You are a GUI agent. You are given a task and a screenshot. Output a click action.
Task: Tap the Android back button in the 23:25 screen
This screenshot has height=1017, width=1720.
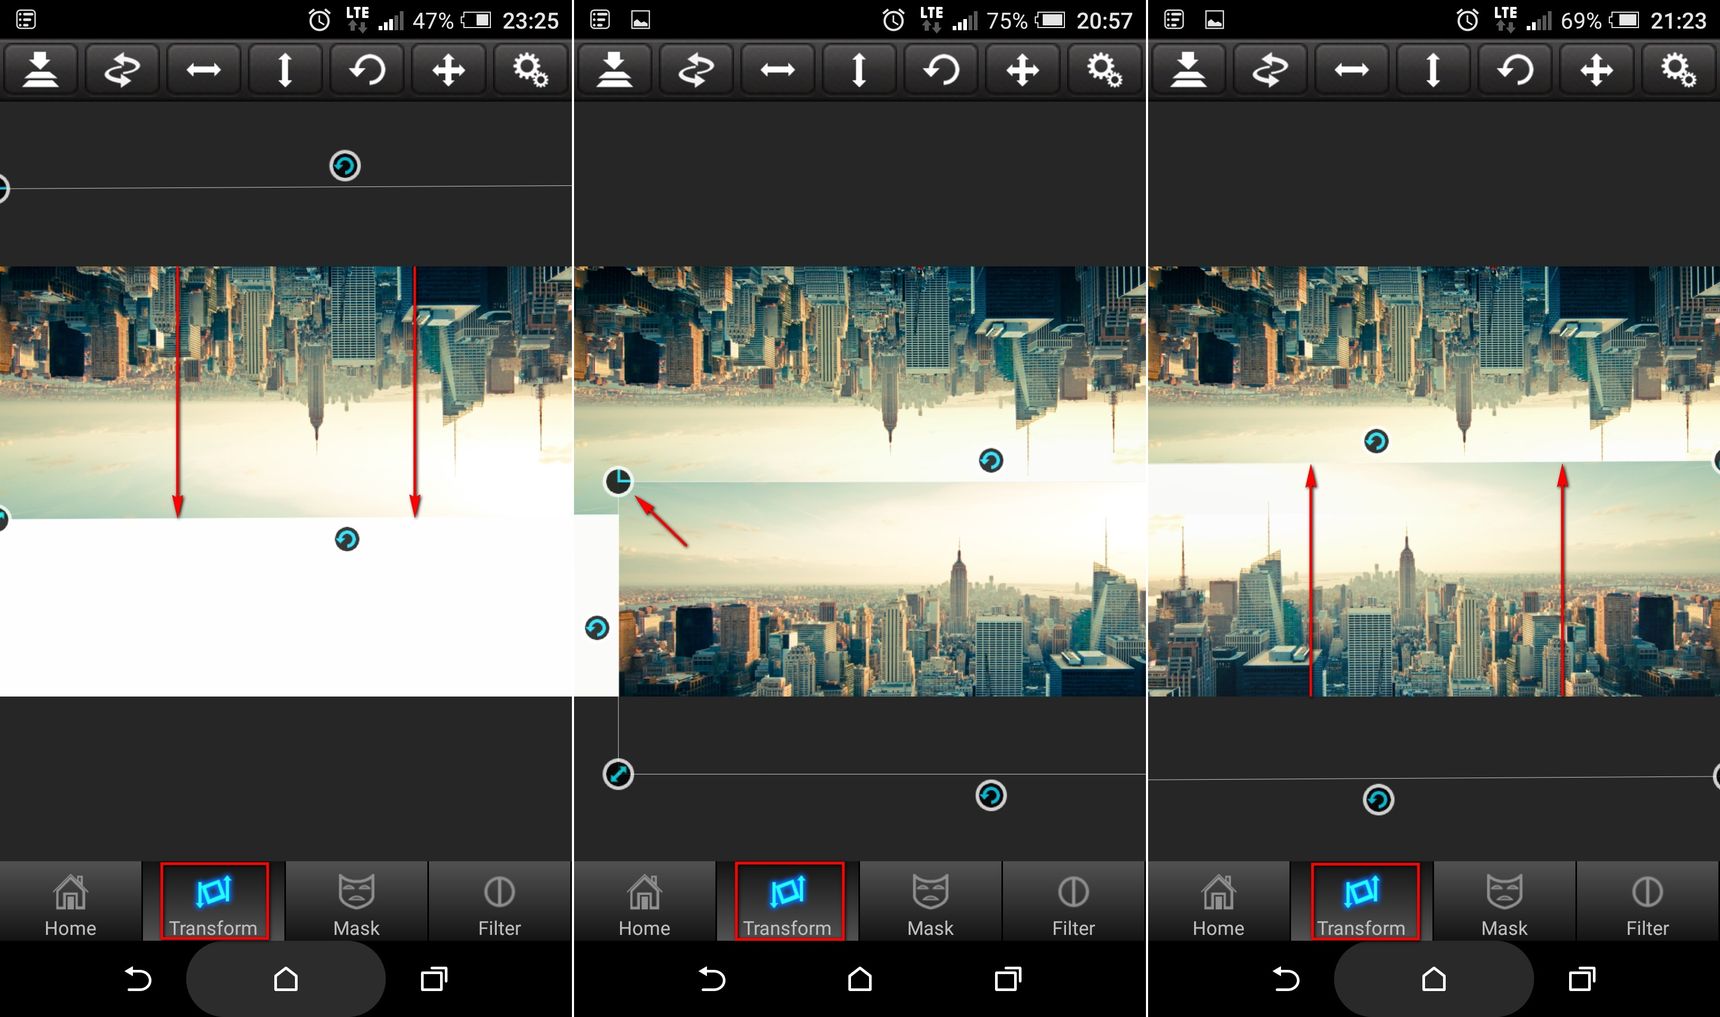(x=138, y=979)
